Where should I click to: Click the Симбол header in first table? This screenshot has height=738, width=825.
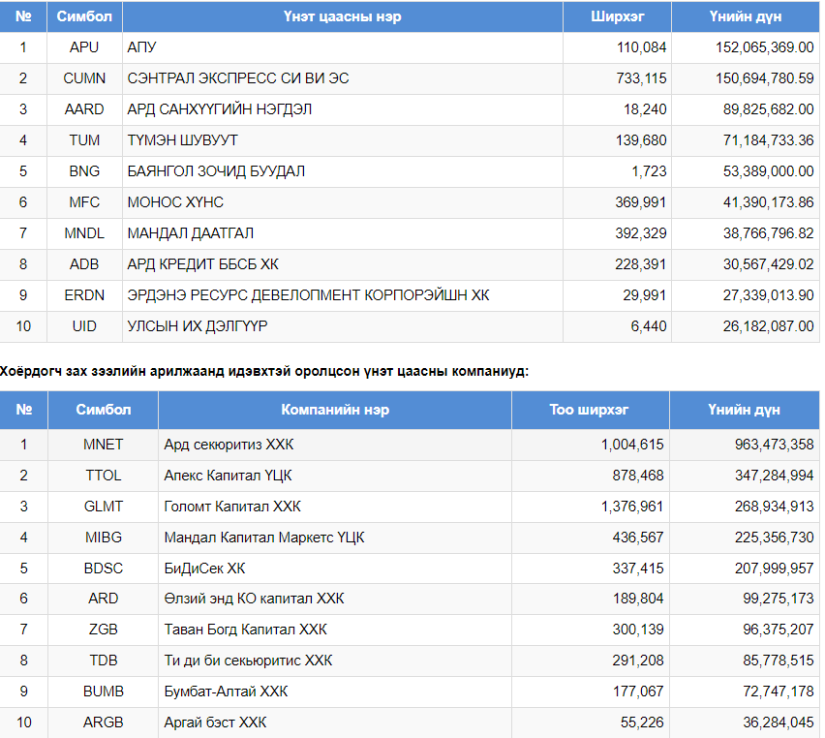pyautogui.click(x=84, y=17)
